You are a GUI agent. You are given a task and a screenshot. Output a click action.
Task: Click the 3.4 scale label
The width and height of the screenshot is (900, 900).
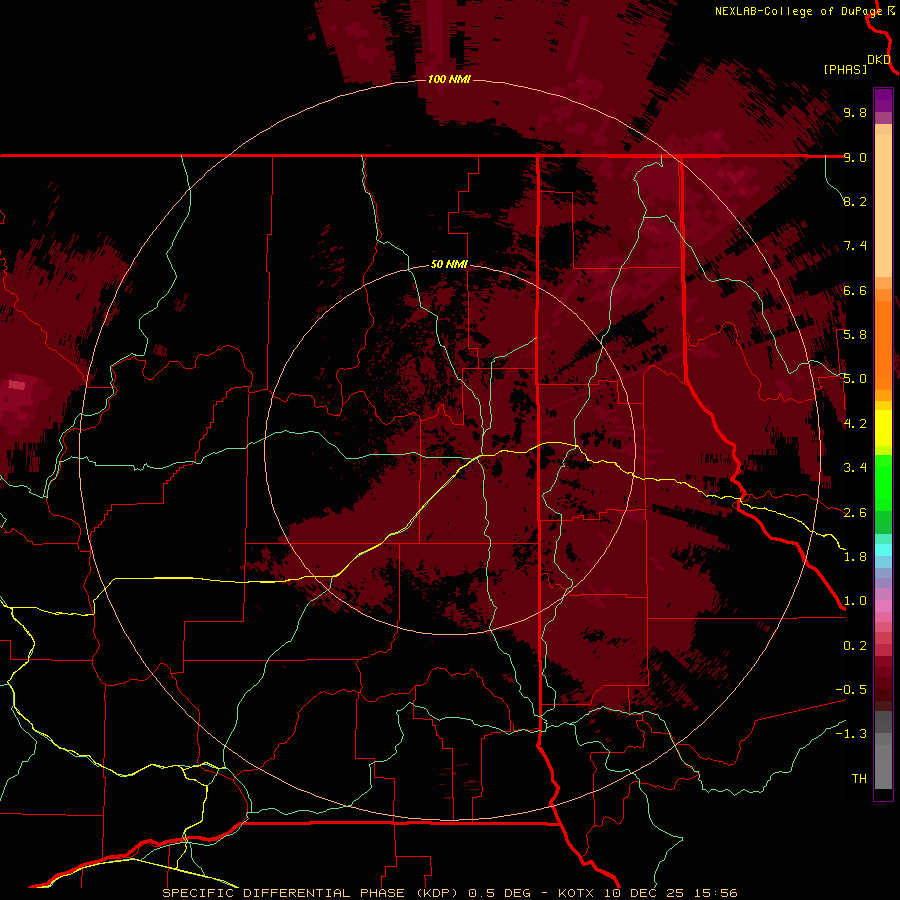pos(855,468)
